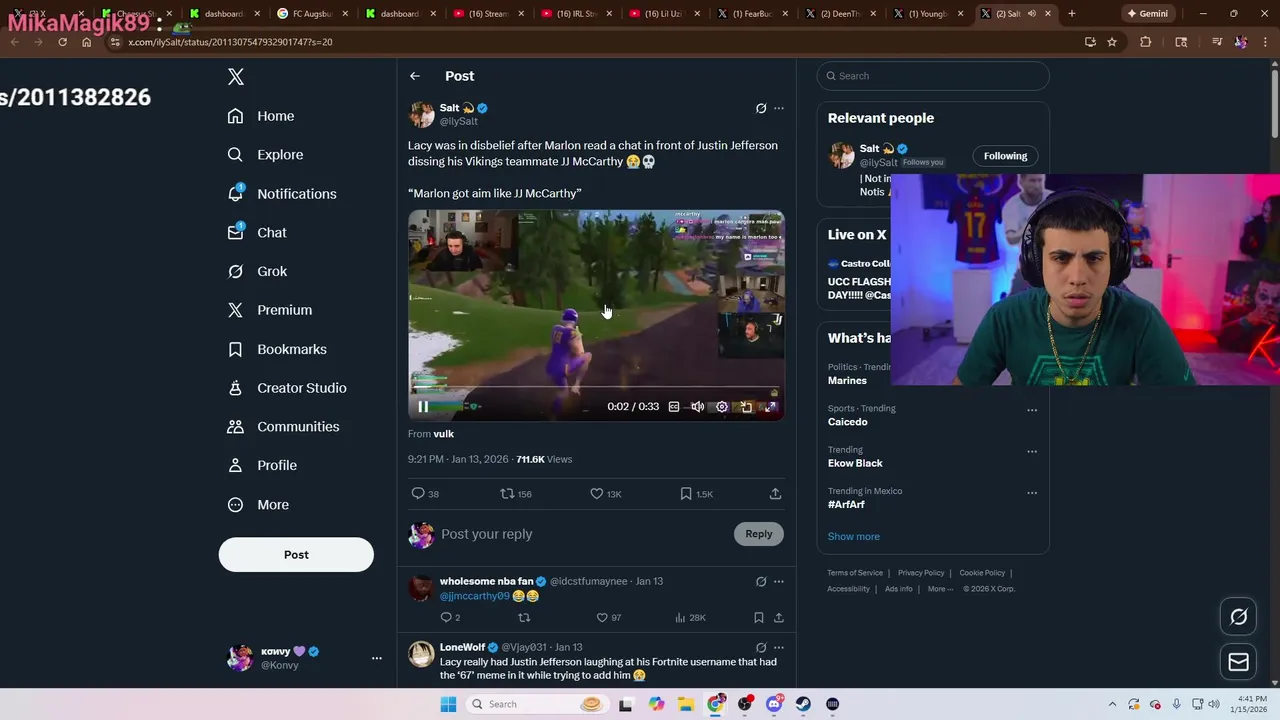
Task: Enter fullscreen on the video
Action: pos(770,407)
